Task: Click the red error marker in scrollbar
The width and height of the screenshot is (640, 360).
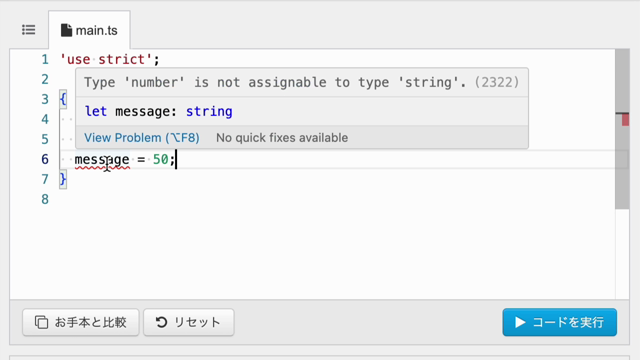Action: click(625, 120)
